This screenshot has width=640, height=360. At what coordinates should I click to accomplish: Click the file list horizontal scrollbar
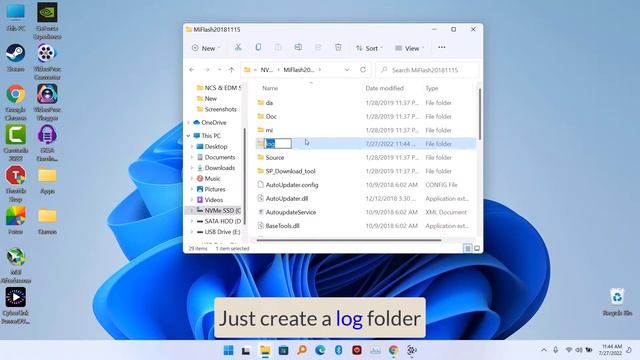click(349, 240)
